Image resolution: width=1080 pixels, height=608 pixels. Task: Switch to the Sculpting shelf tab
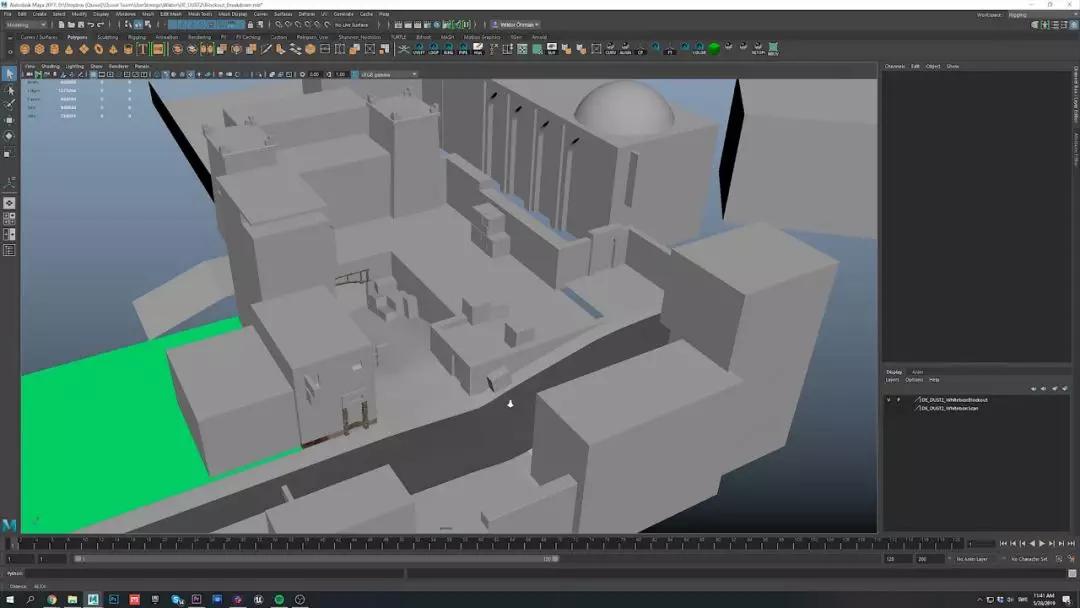pyautogui.click(x=107, y=37)
